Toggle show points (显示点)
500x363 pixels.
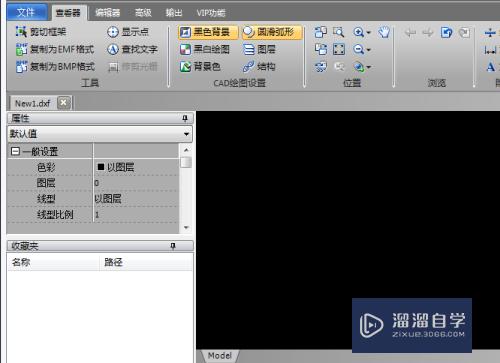point(128,32)
